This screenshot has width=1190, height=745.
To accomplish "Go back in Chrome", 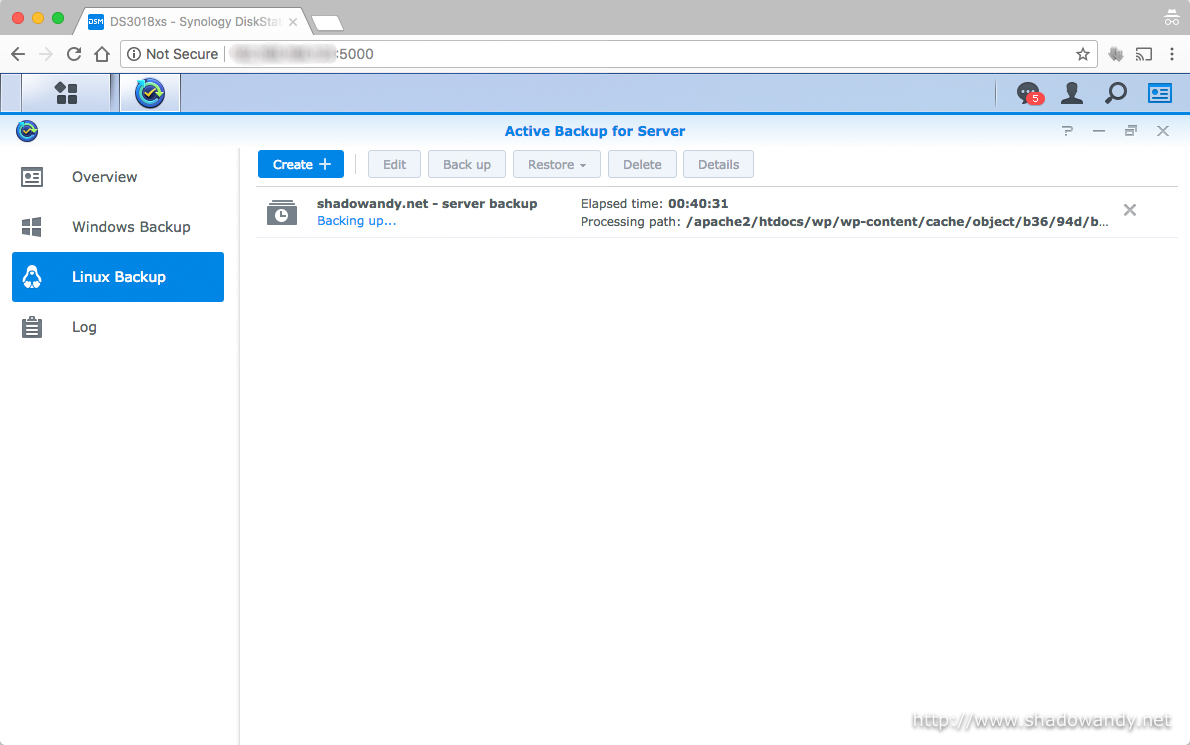I will pos(18,54).
